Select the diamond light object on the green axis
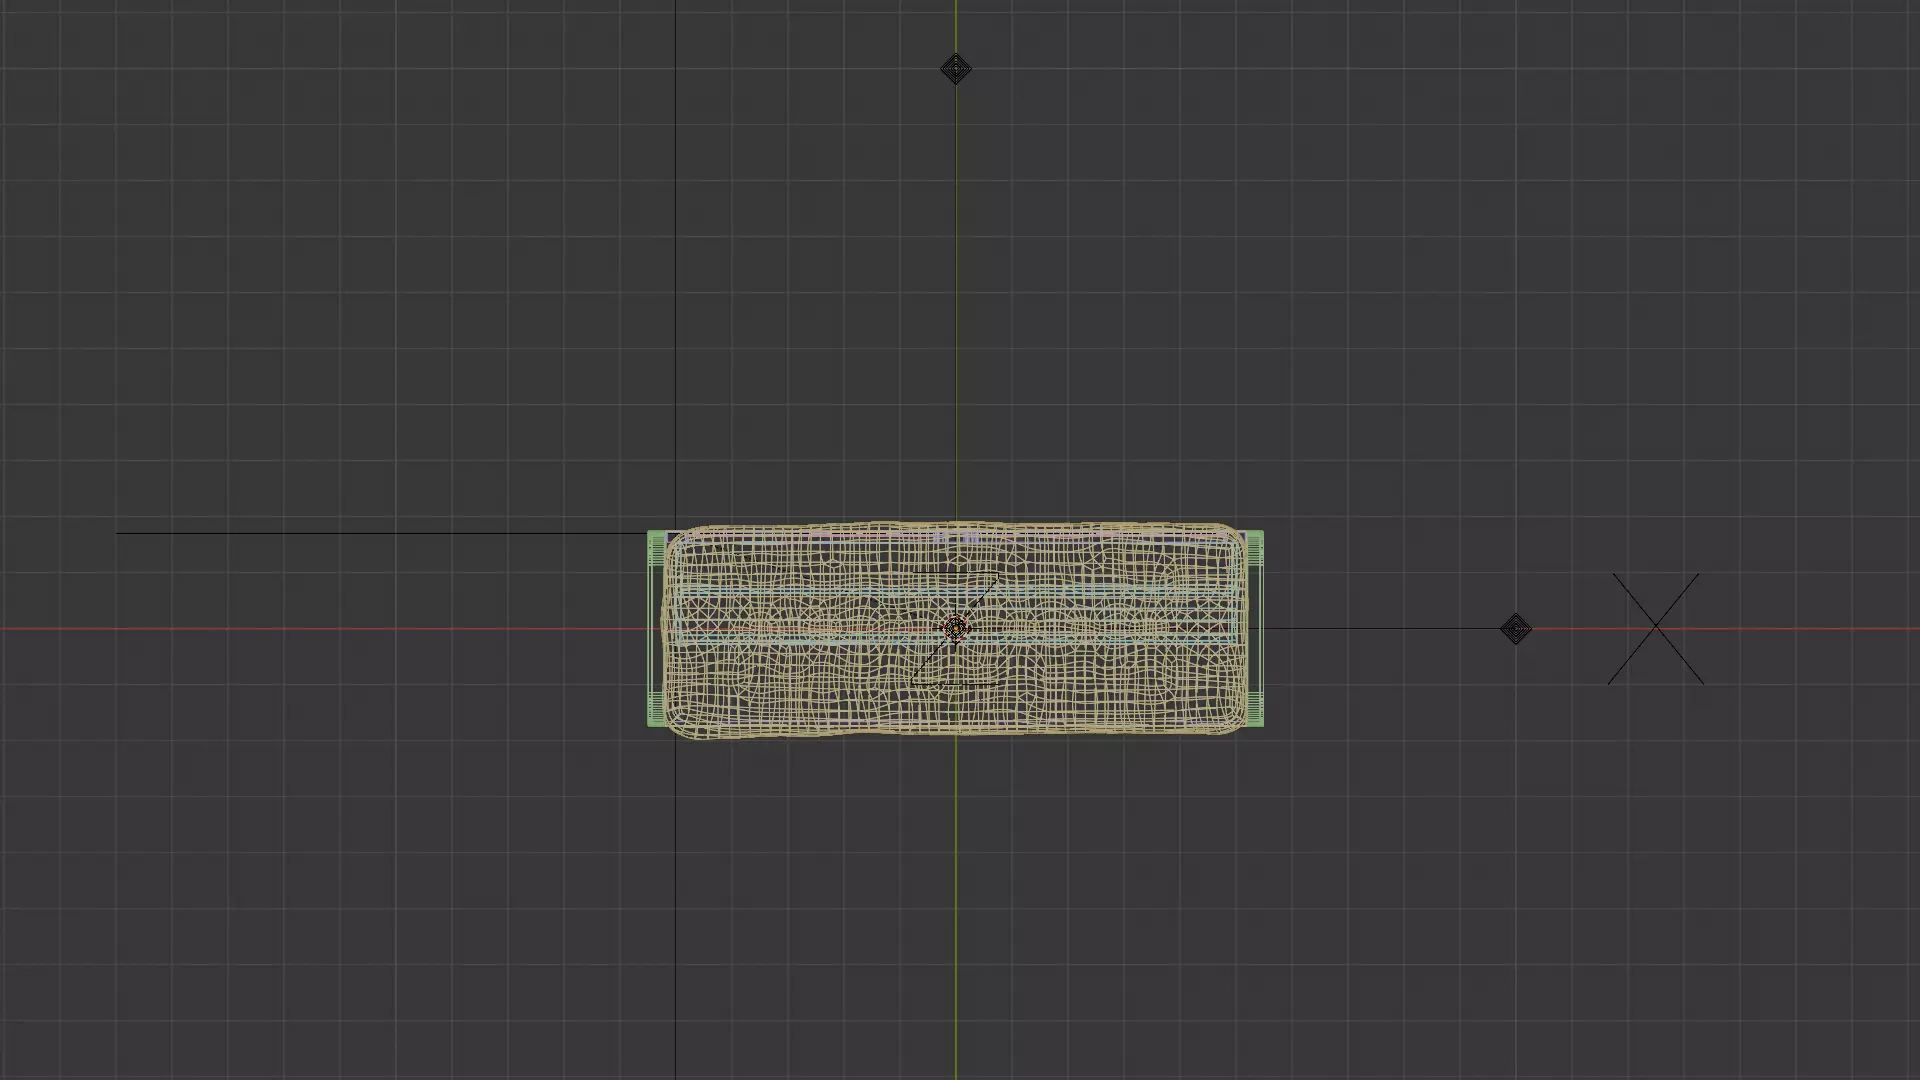 [956, 69]
